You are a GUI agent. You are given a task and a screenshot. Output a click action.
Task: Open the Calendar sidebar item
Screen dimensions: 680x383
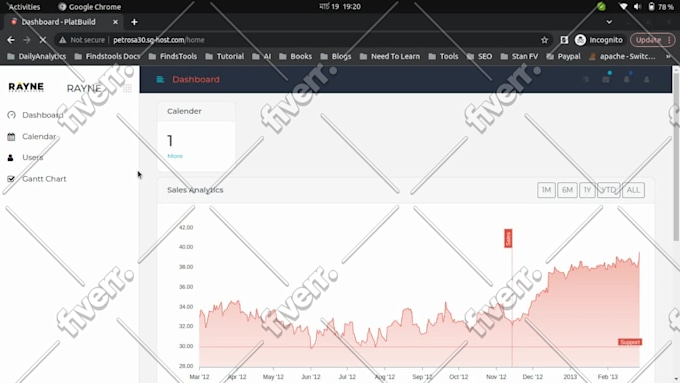point(39,137)
